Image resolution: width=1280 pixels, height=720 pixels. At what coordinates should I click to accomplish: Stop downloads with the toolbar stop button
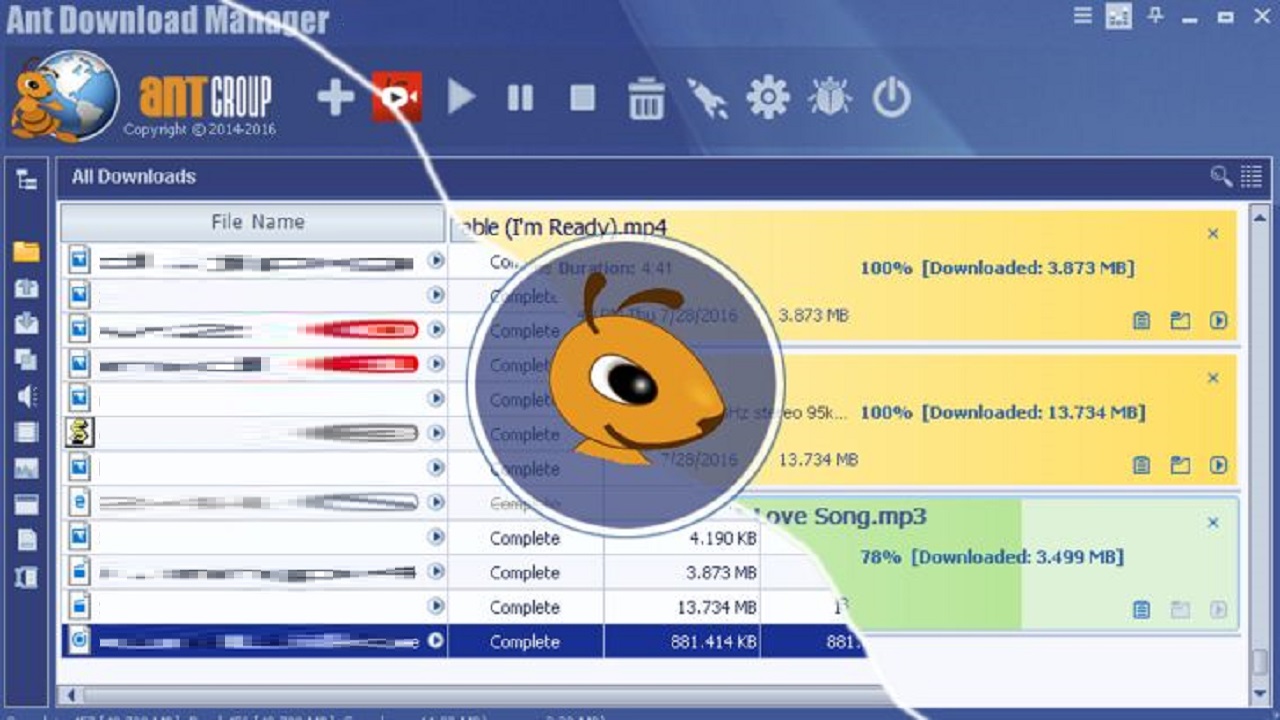pos(582,98)
